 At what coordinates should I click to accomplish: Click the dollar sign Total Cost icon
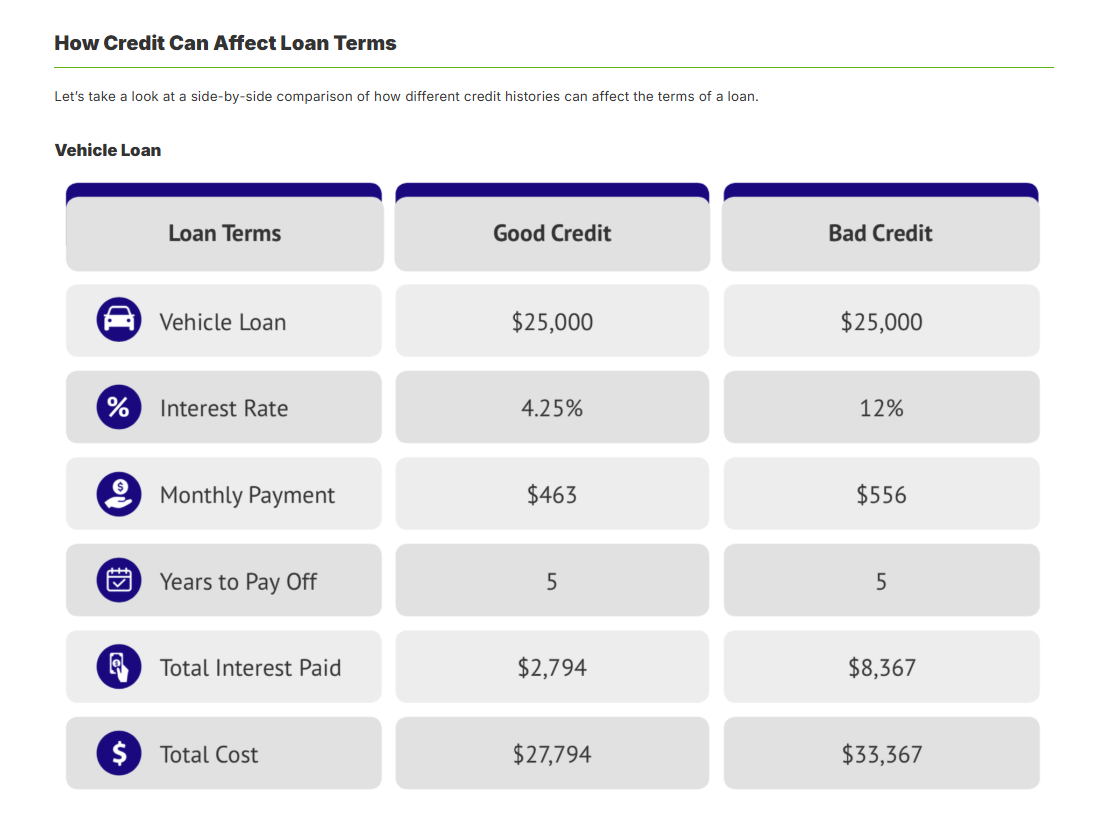click(x=118, y=753)
